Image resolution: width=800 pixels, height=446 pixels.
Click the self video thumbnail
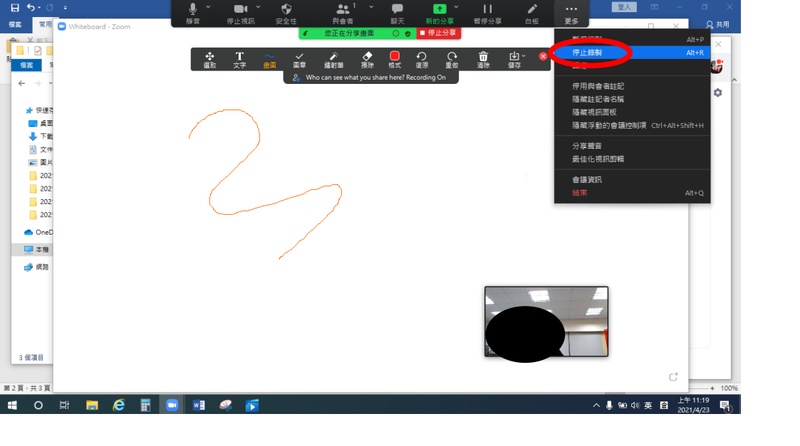coord(546,321)
